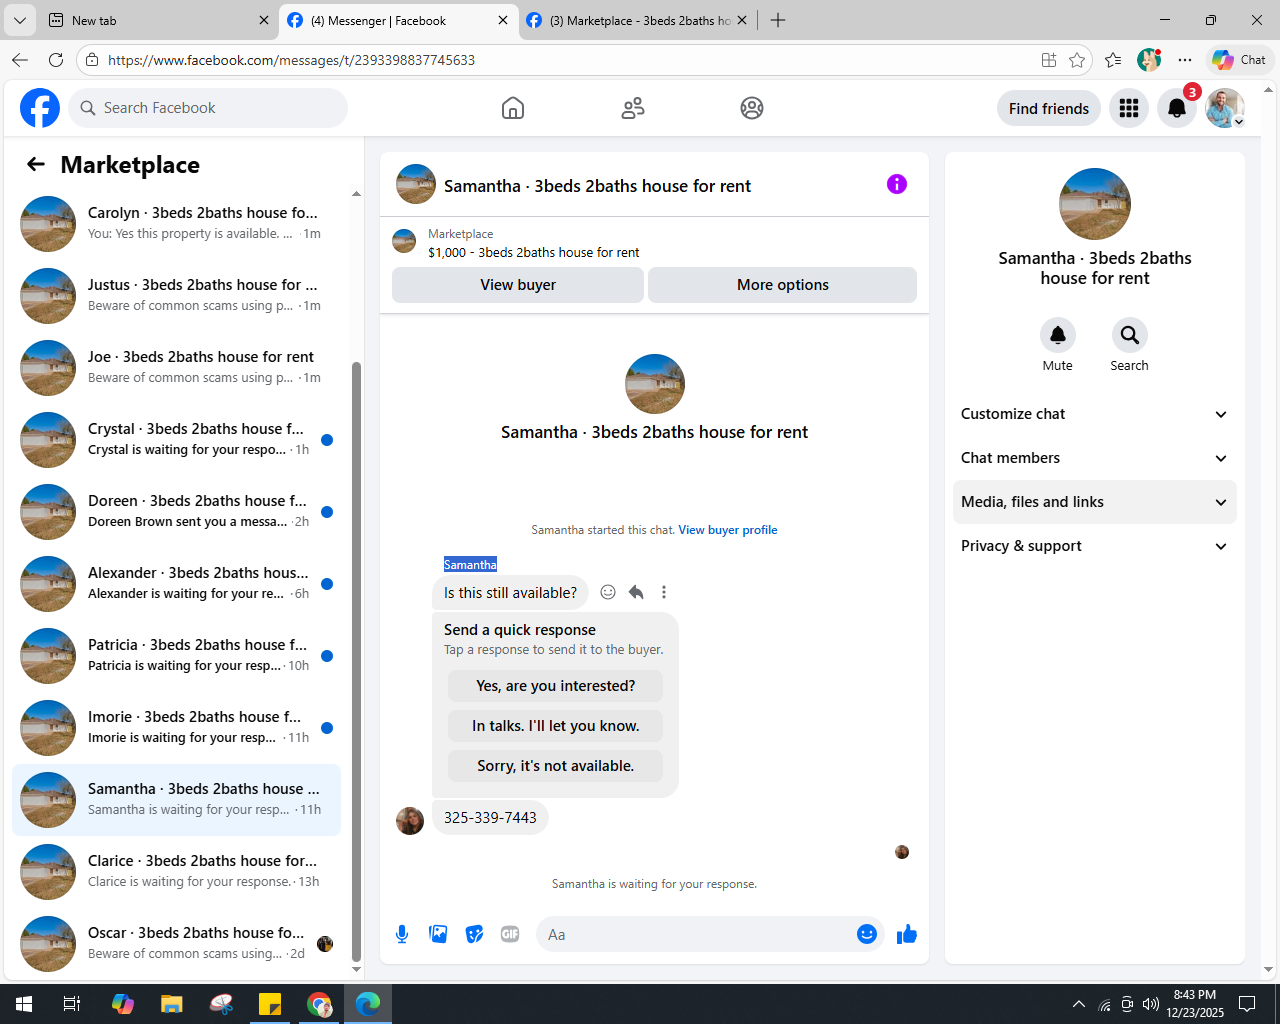Open the View buyer profile link

[x=728, y=530]
